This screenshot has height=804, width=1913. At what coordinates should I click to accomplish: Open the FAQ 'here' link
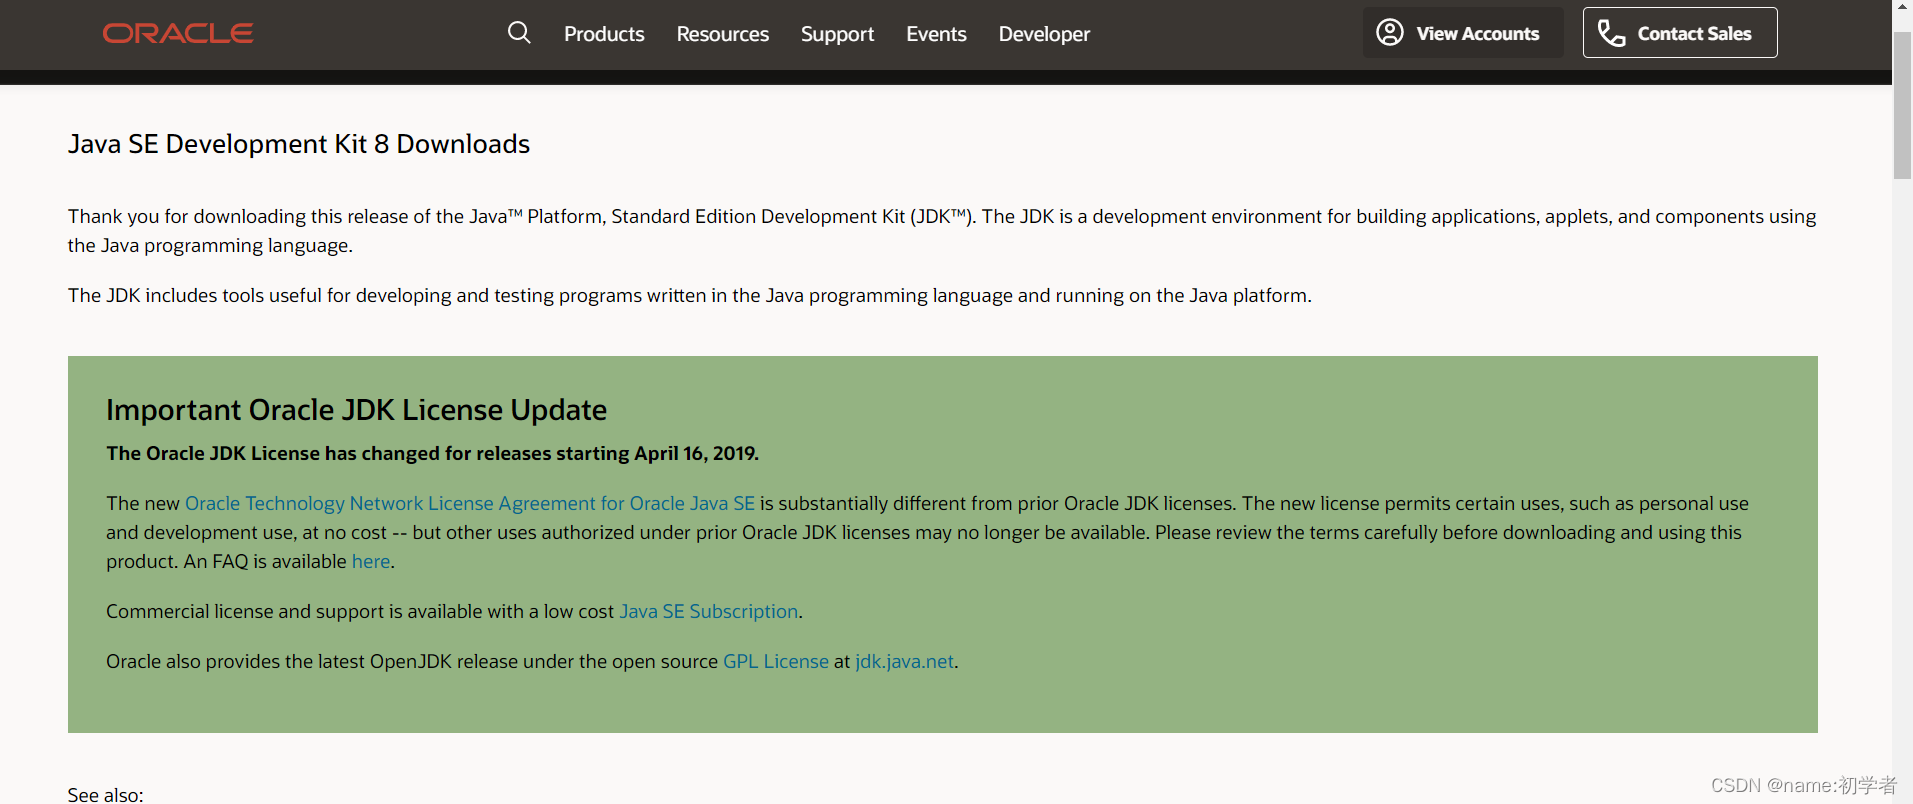coord(371,562)
